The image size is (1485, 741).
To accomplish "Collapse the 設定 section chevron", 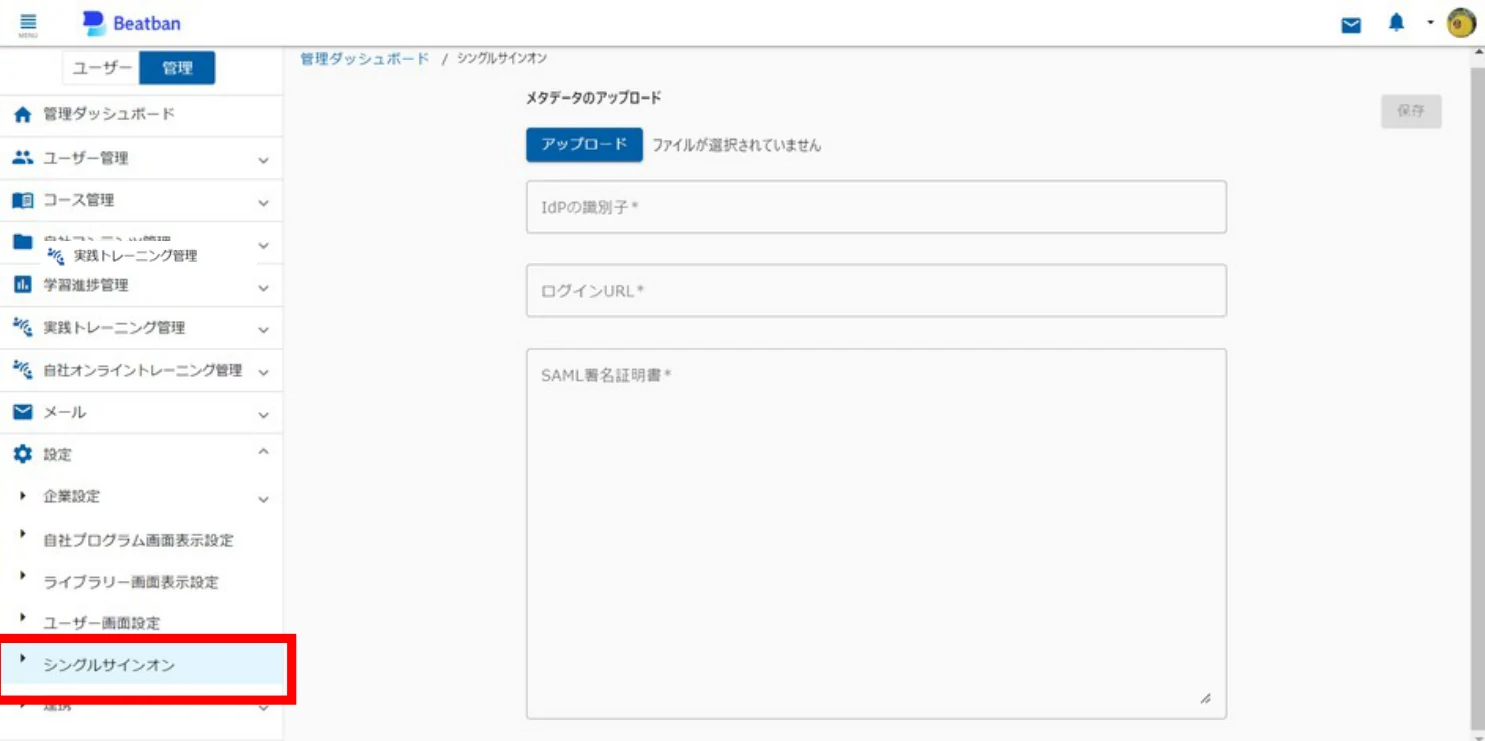I will [x=263, y=452].
